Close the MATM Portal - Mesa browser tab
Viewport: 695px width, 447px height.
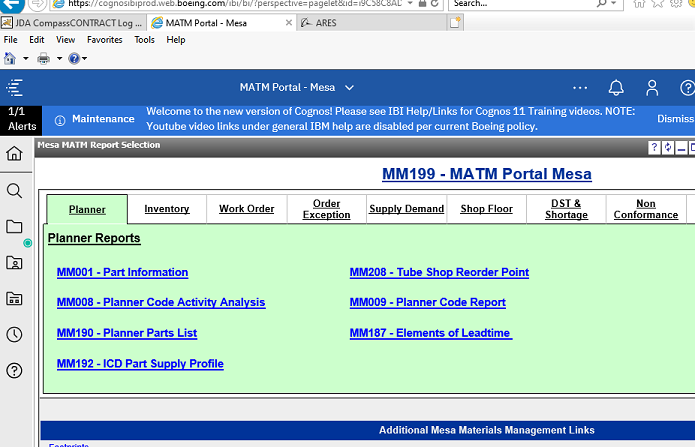289,23
